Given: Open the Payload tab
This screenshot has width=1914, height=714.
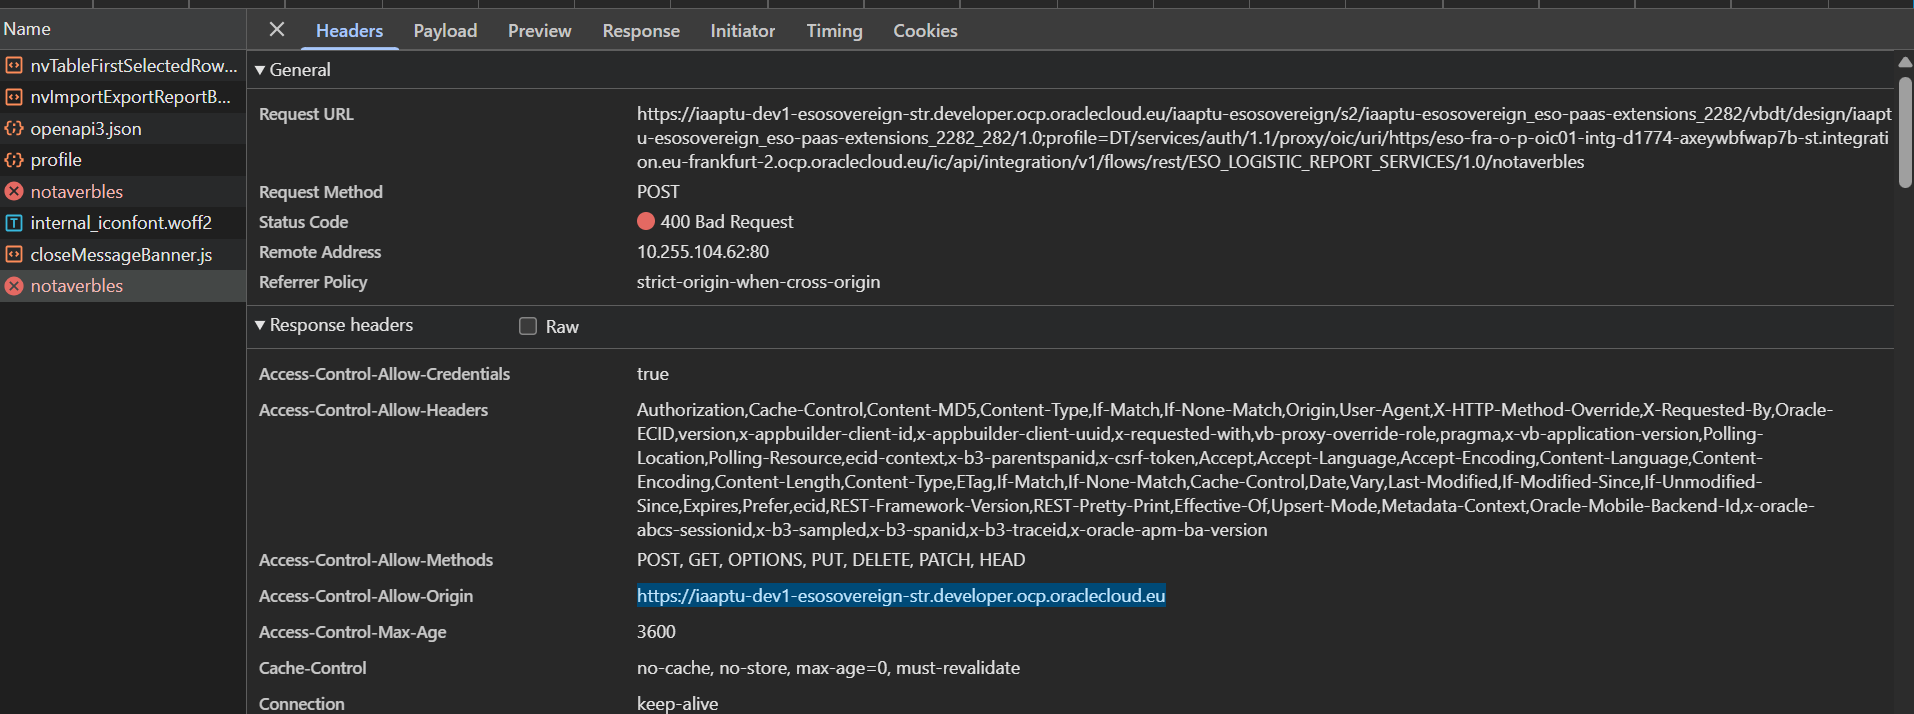Looking at the screenshot, I should [x=445, y=31].
